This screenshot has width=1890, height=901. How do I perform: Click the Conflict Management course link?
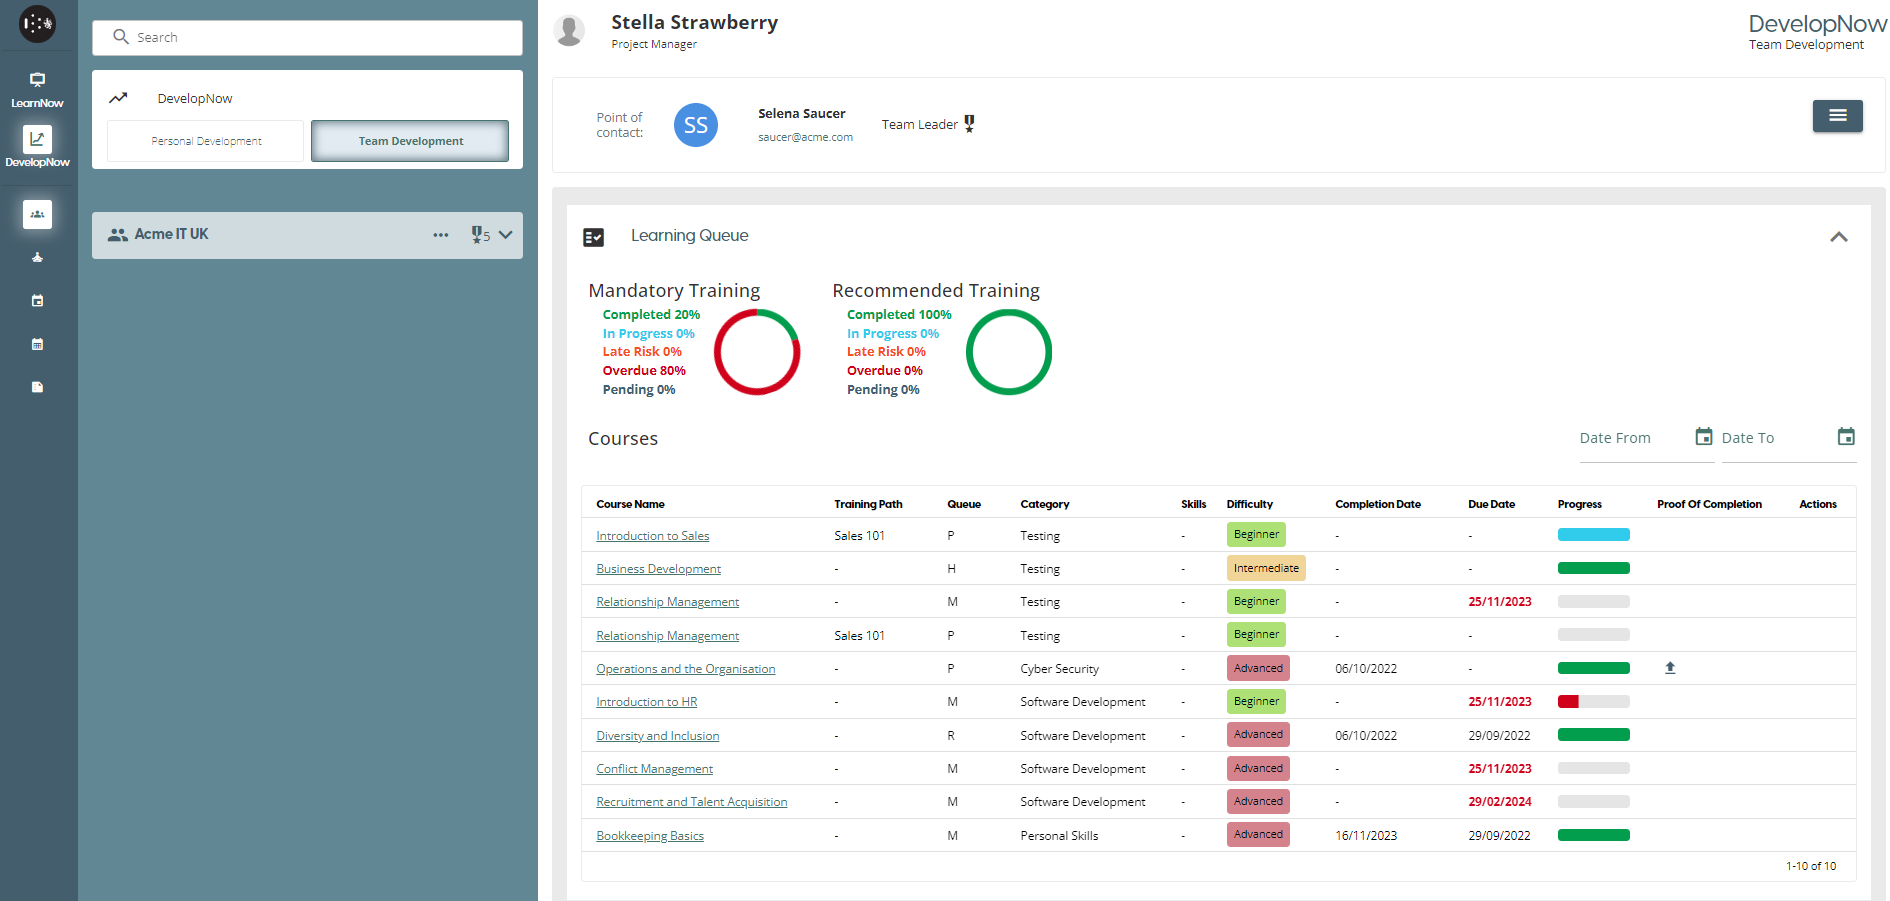tap(654, 769)
